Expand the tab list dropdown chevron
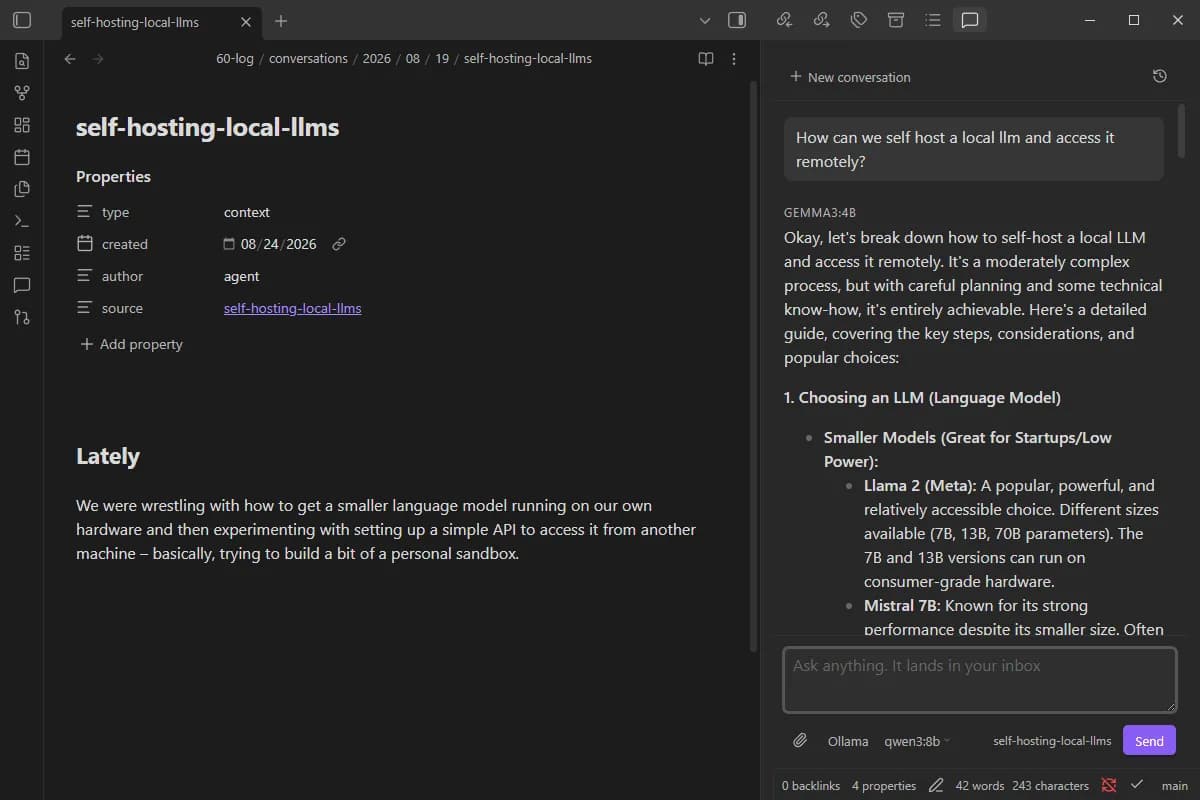This screenshot has width=1200, height=800. [705, 20]
